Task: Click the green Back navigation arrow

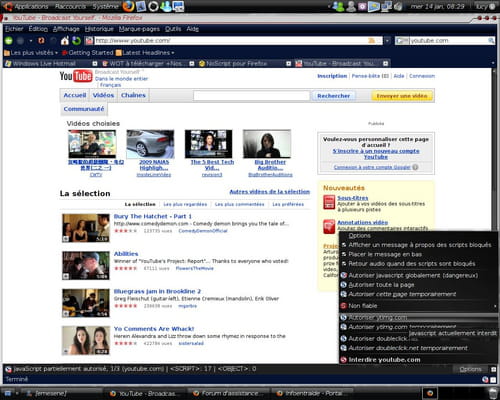Action: [9, 41]
